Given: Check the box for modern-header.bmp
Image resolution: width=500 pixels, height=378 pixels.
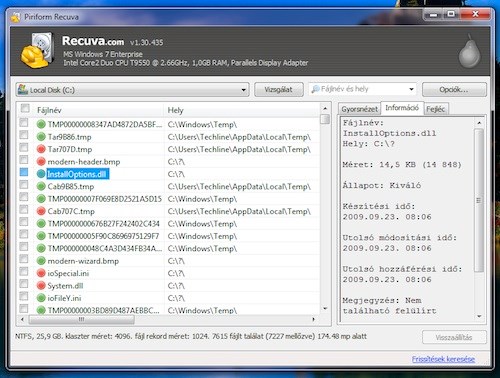Looking at the screenshot, I should click(24, 160).
